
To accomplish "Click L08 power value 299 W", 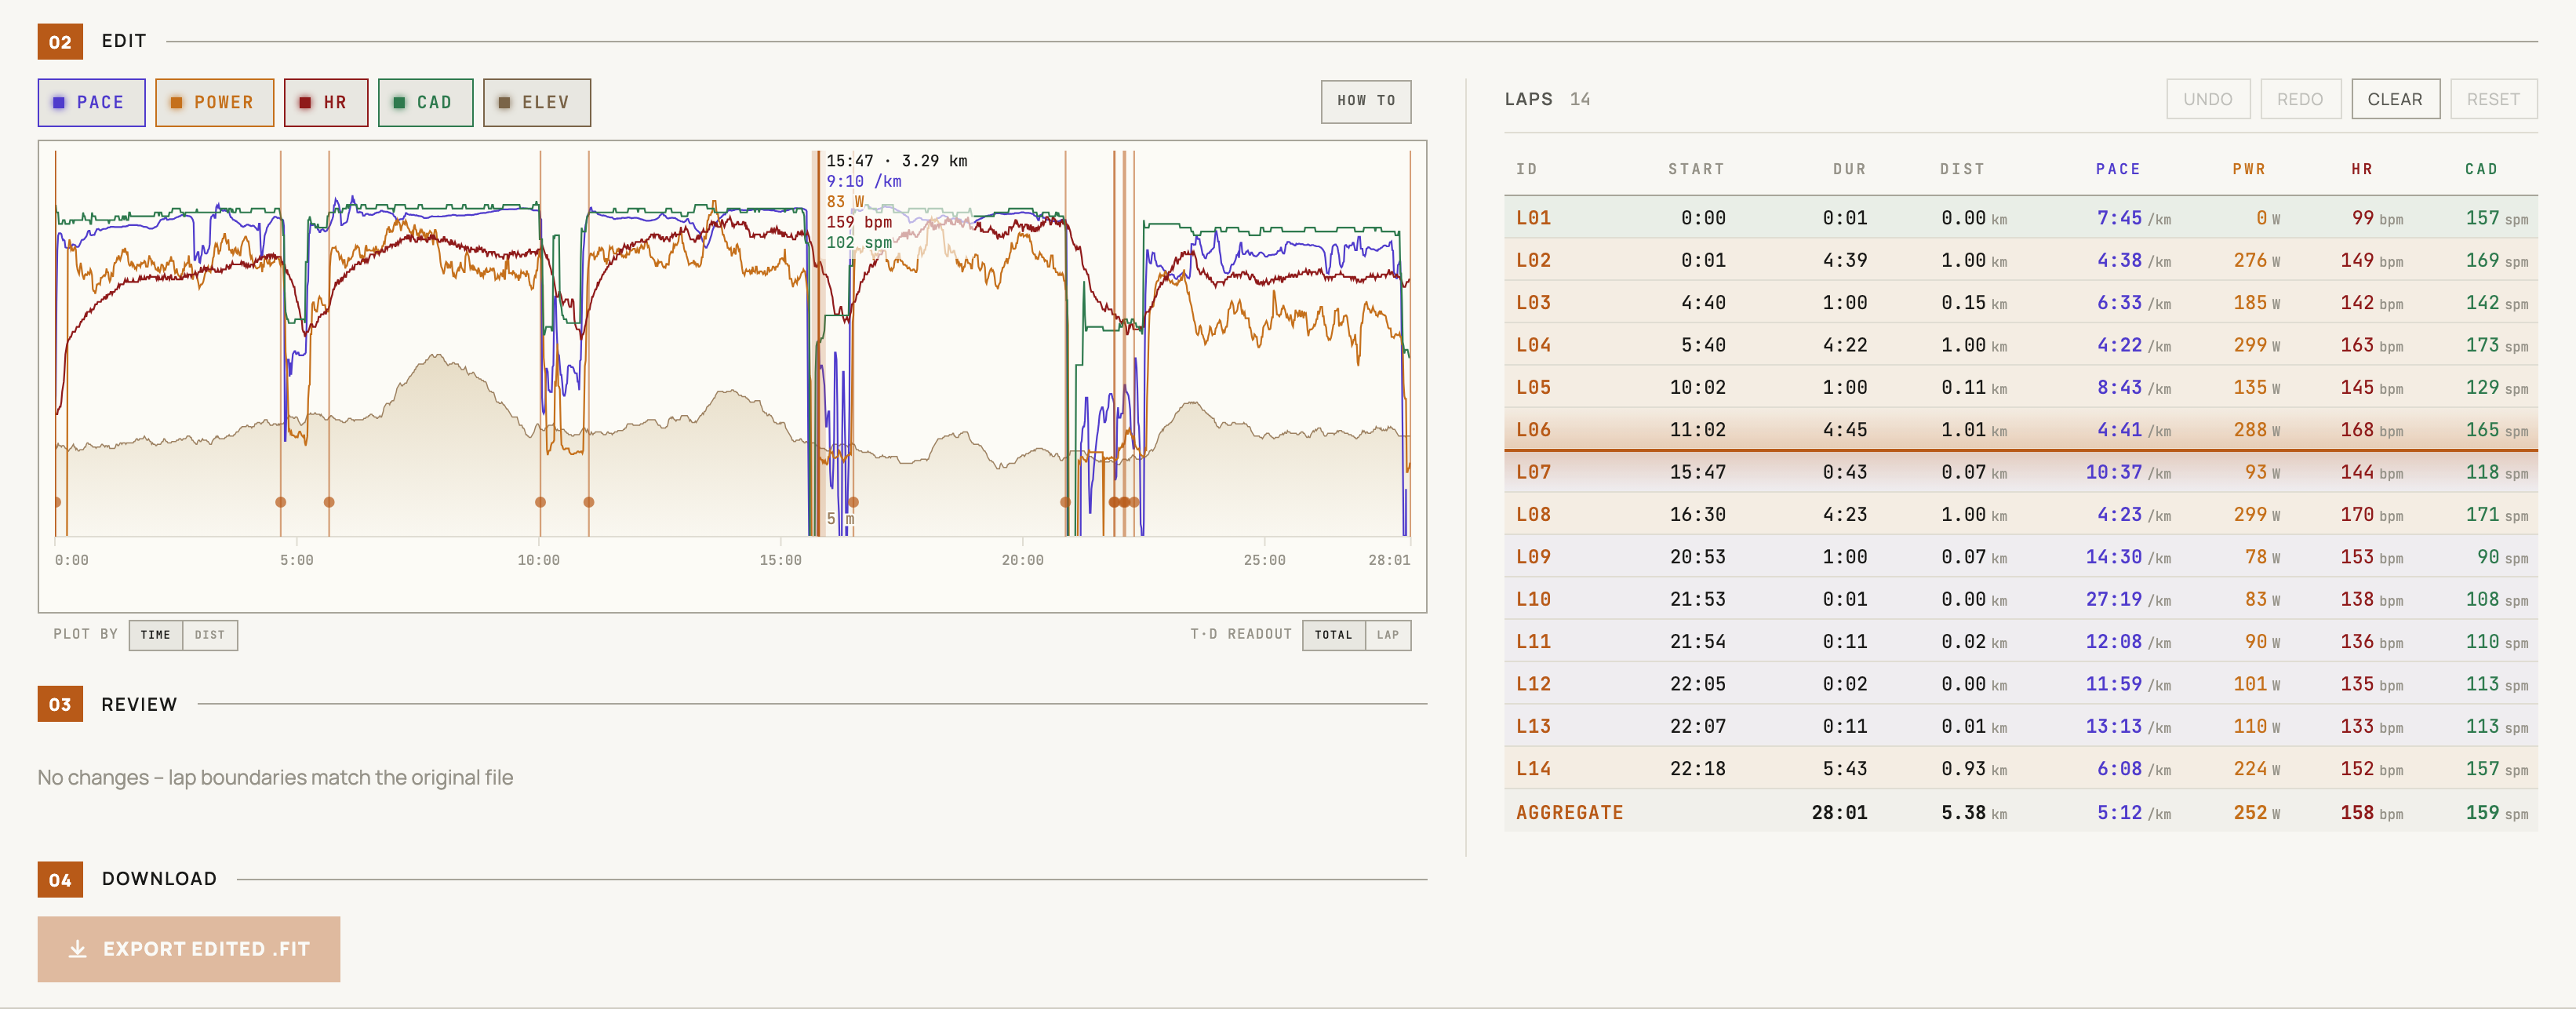I will 2257,514.
